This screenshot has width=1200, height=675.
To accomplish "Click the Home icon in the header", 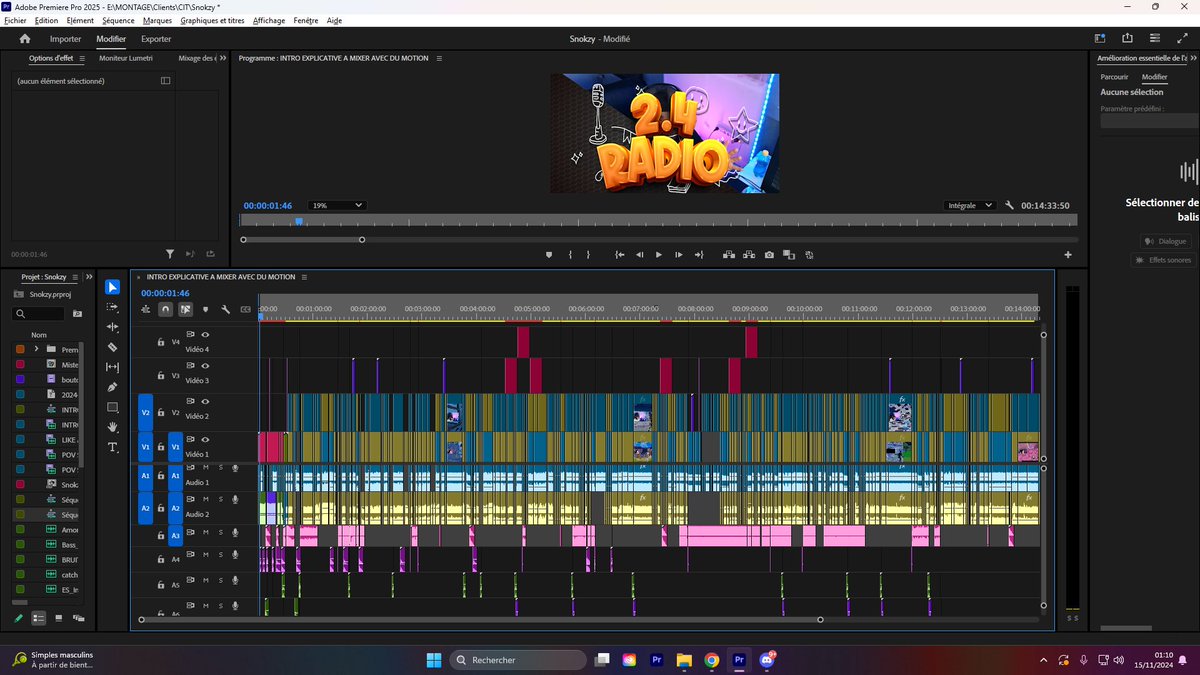I will [x=25, y=39].
